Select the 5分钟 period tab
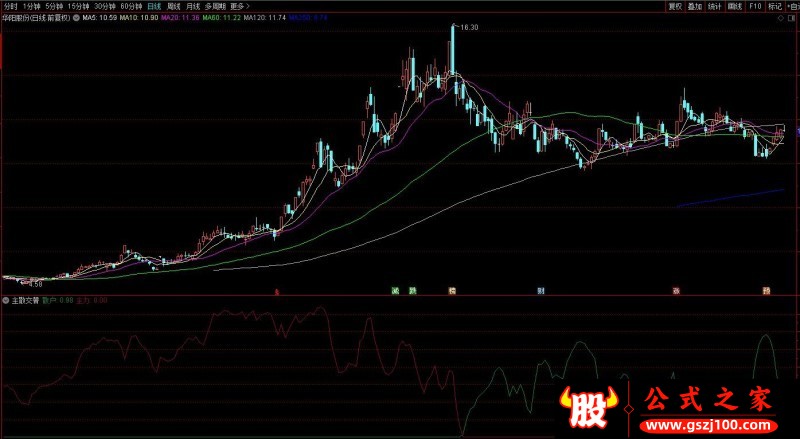Image resolution: width=800 pixels, height=439 pixels. pos(54,6)
